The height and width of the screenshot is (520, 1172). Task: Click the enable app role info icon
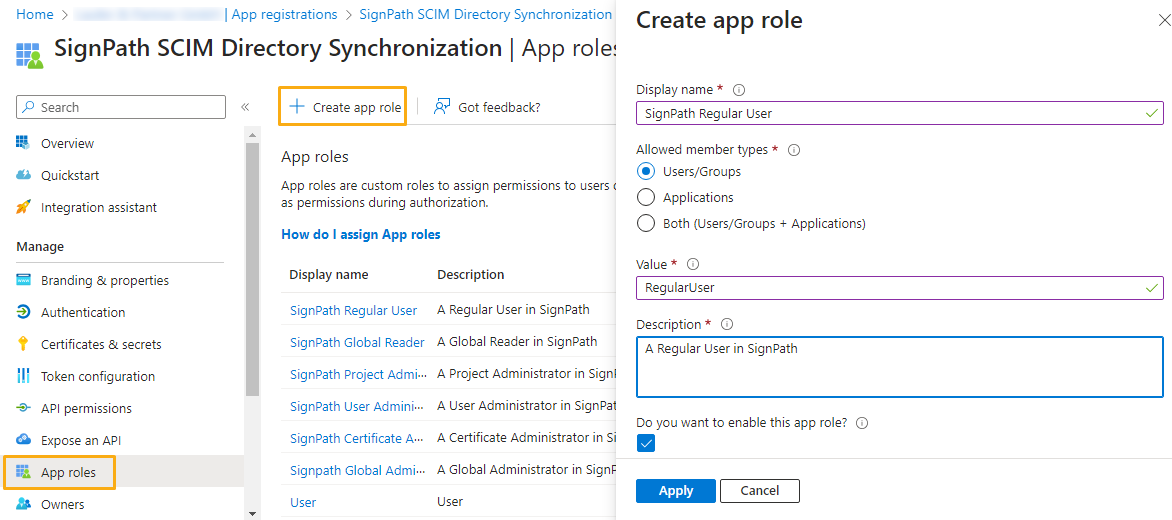(862, 423)
